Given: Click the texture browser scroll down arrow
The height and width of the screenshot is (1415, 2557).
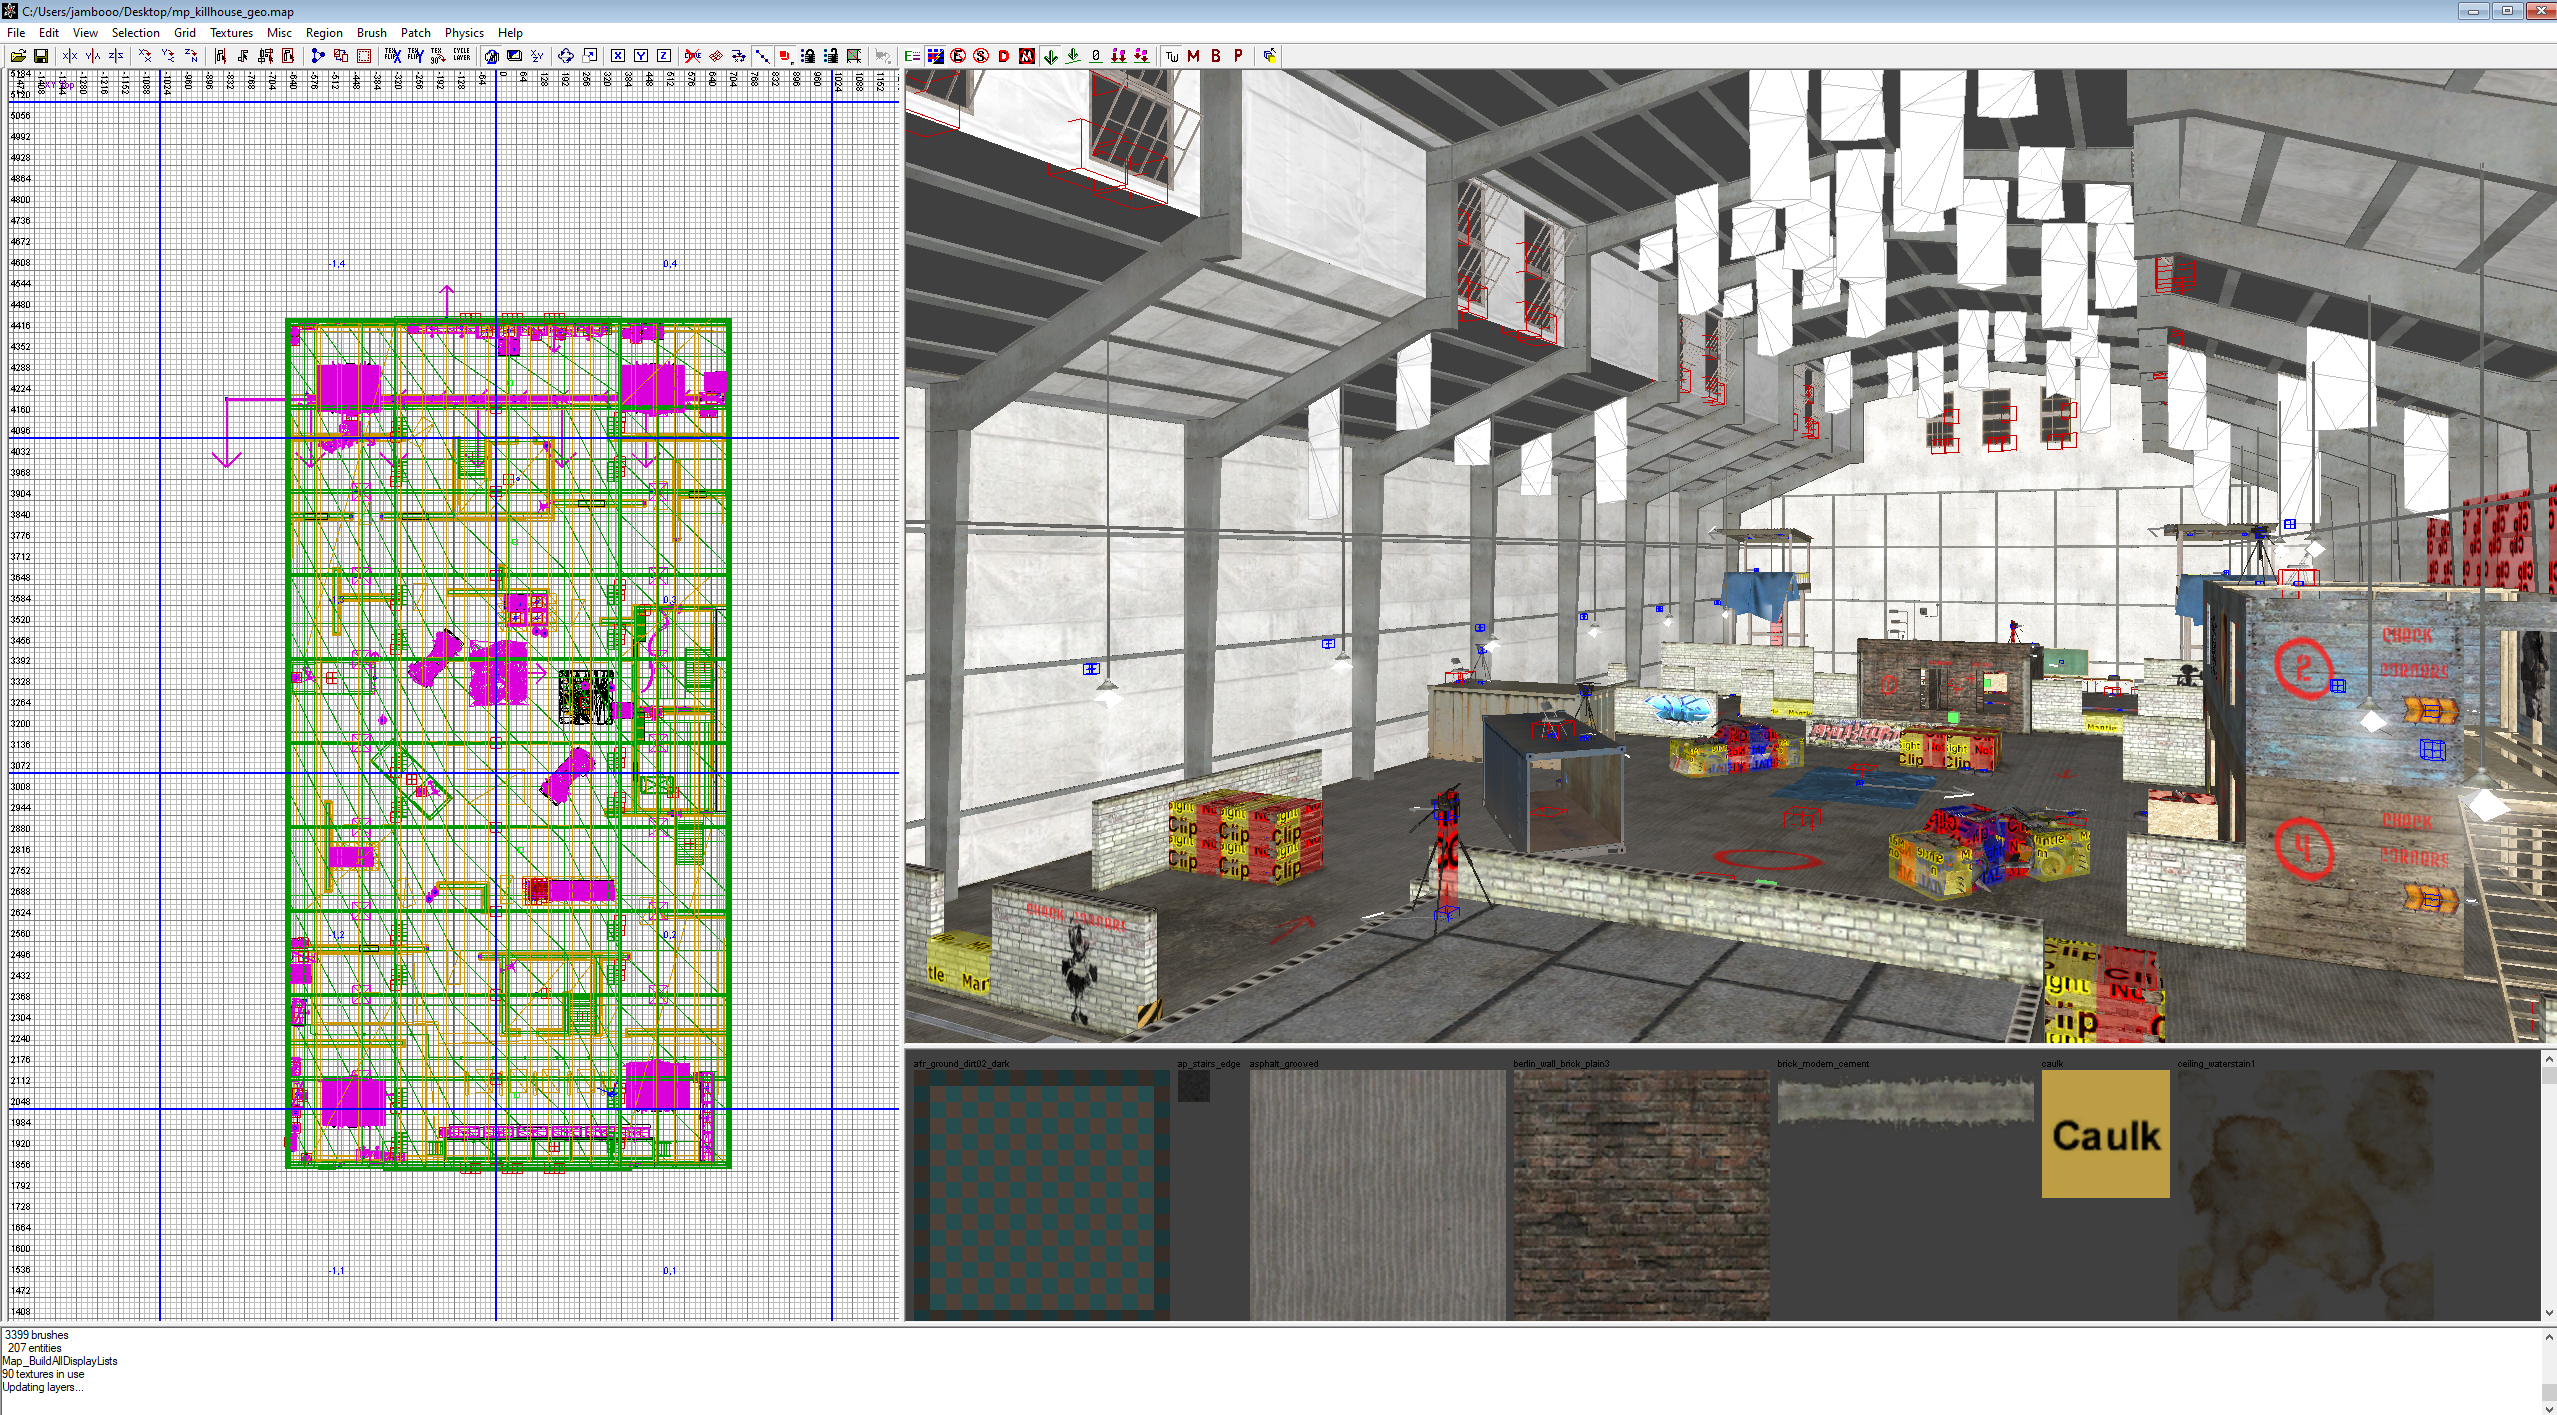Looking at the screenshot, I should pyautogui.click(x=2548, y=1313).
